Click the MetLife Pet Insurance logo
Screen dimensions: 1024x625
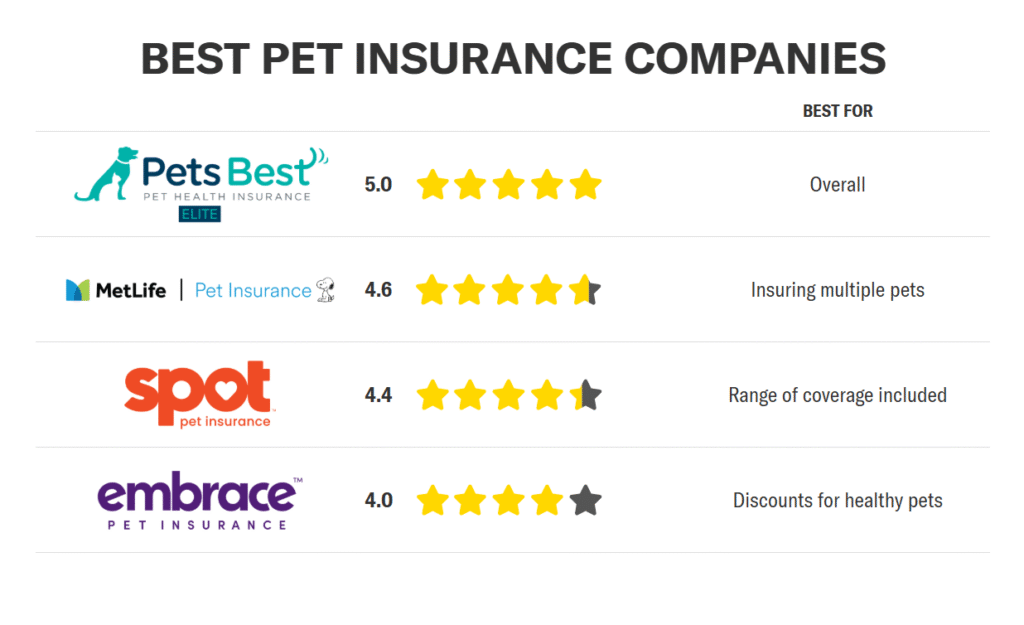point(200,289)
